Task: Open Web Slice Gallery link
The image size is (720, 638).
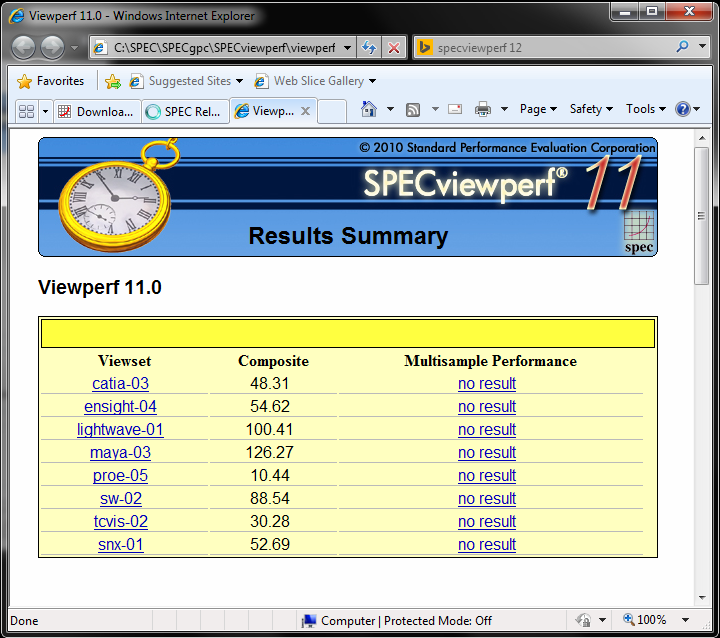Action: pyautogui.click(x=310, y=81)
